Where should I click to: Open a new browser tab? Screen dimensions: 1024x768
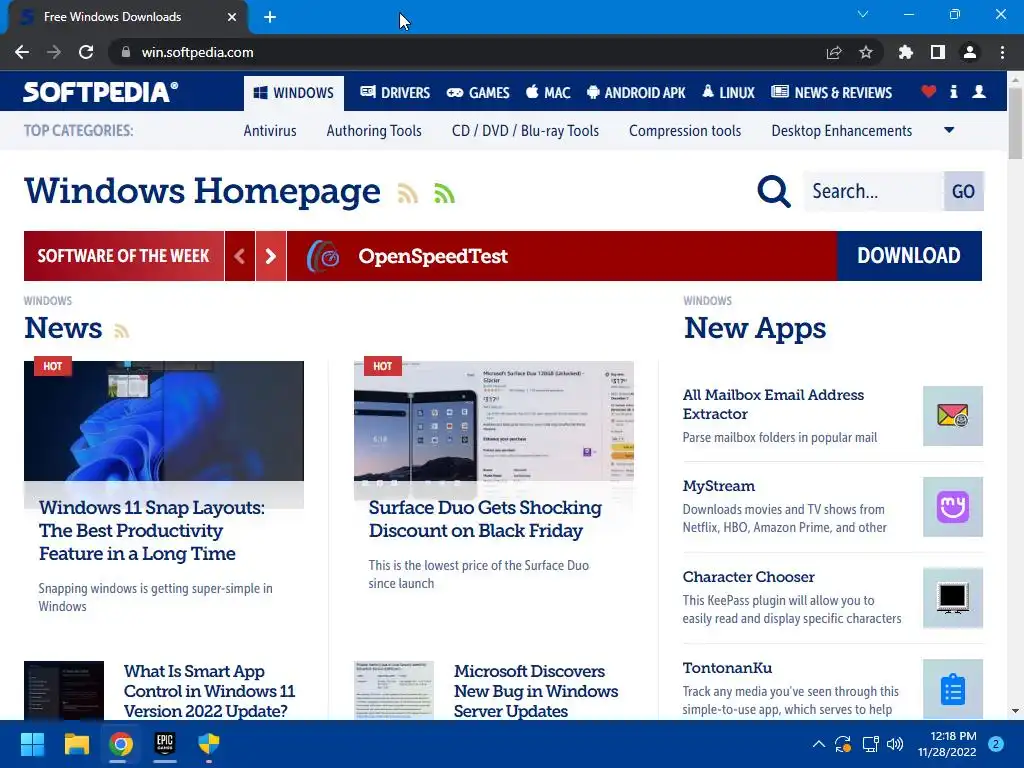click(270, 17)
